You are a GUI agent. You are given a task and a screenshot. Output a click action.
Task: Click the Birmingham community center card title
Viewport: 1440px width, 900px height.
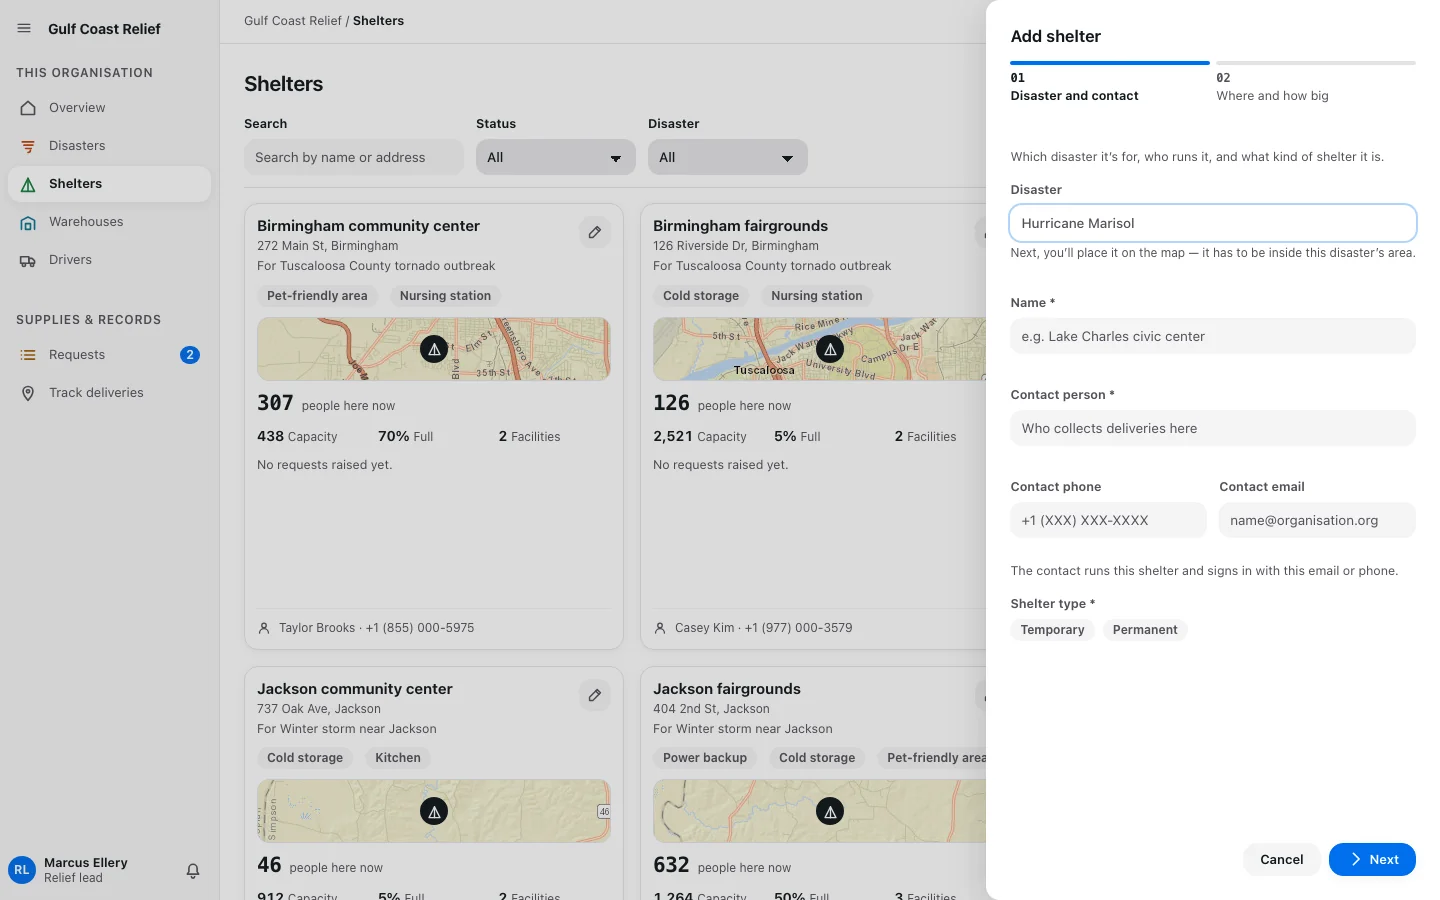(x=368, y=226)
